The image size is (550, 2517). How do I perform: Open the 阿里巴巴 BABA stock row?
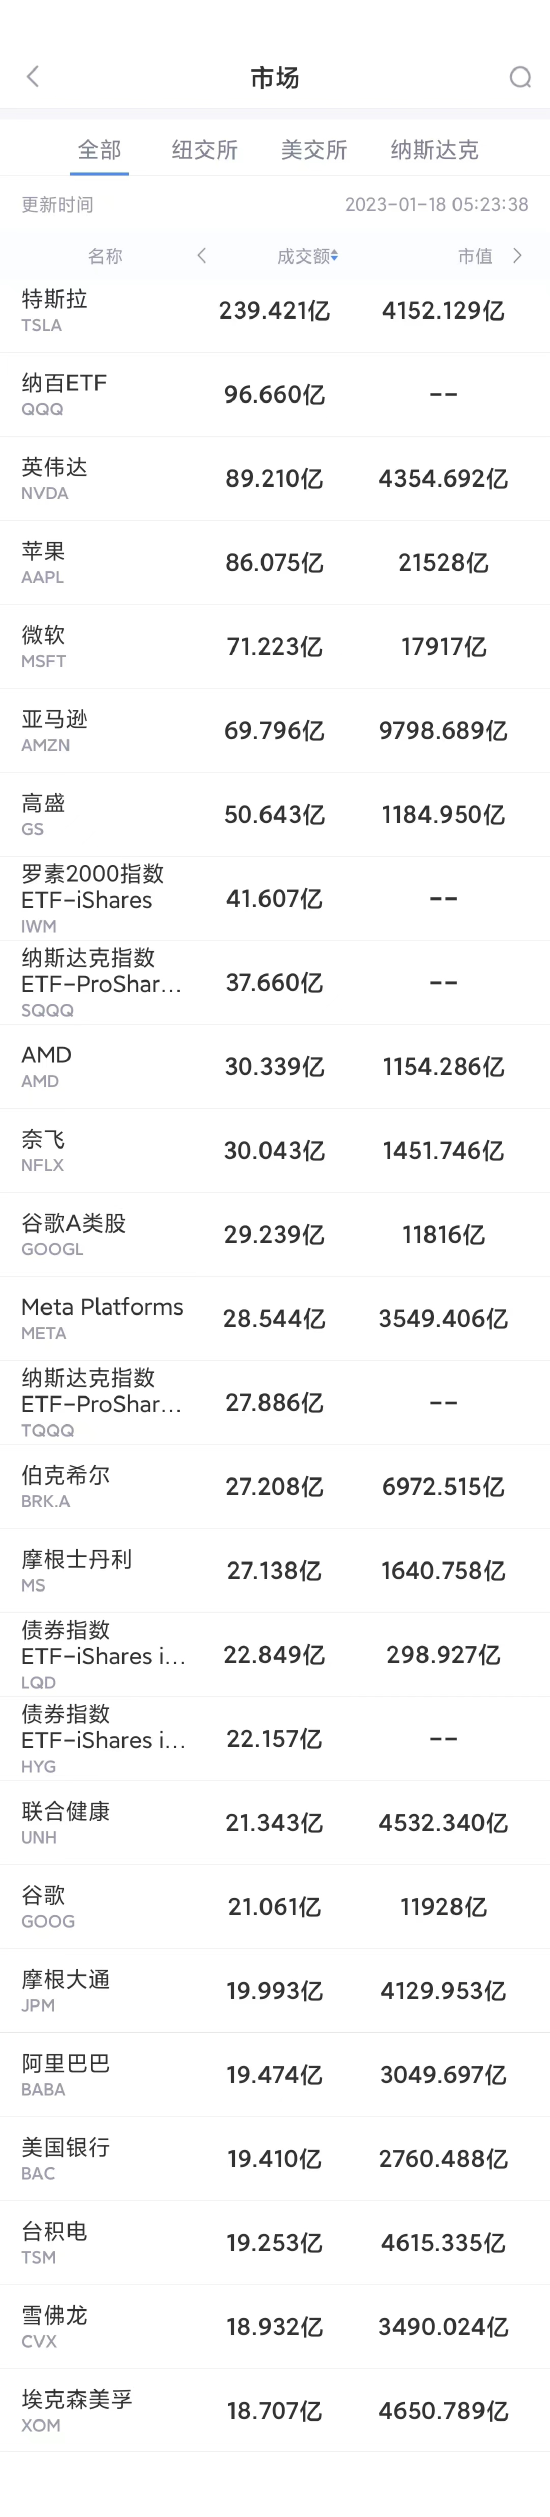tap(275, 2075)
